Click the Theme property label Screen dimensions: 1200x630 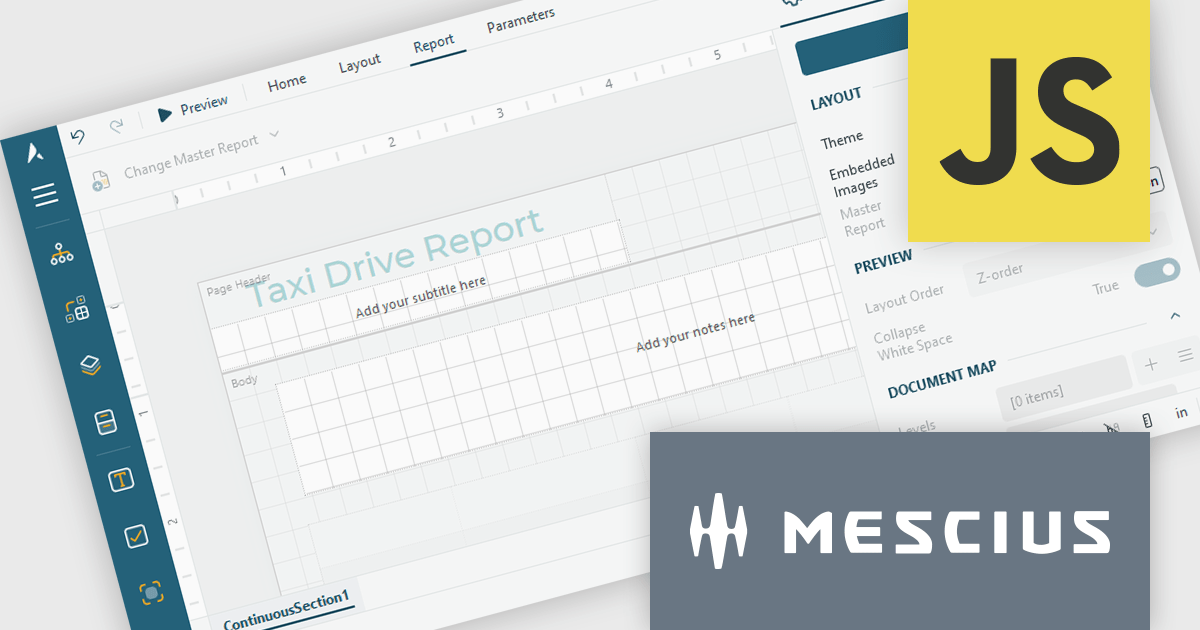[842, 140]
